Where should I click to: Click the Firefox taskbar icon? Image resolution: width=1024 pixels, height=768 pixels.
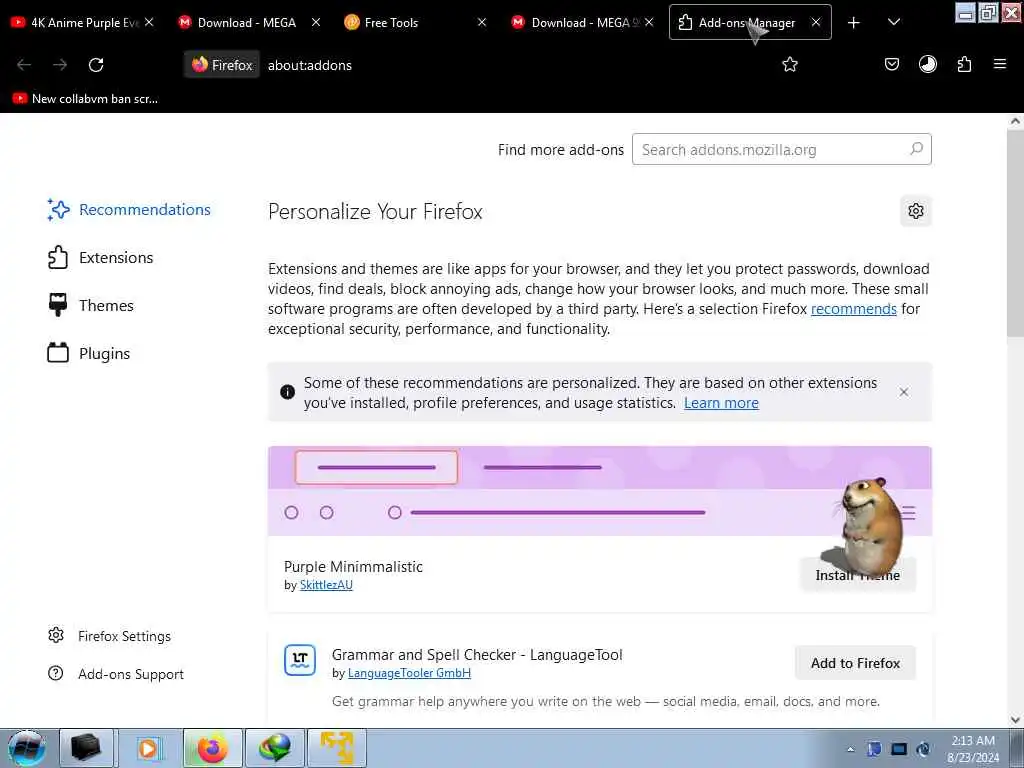pos(212,748)
